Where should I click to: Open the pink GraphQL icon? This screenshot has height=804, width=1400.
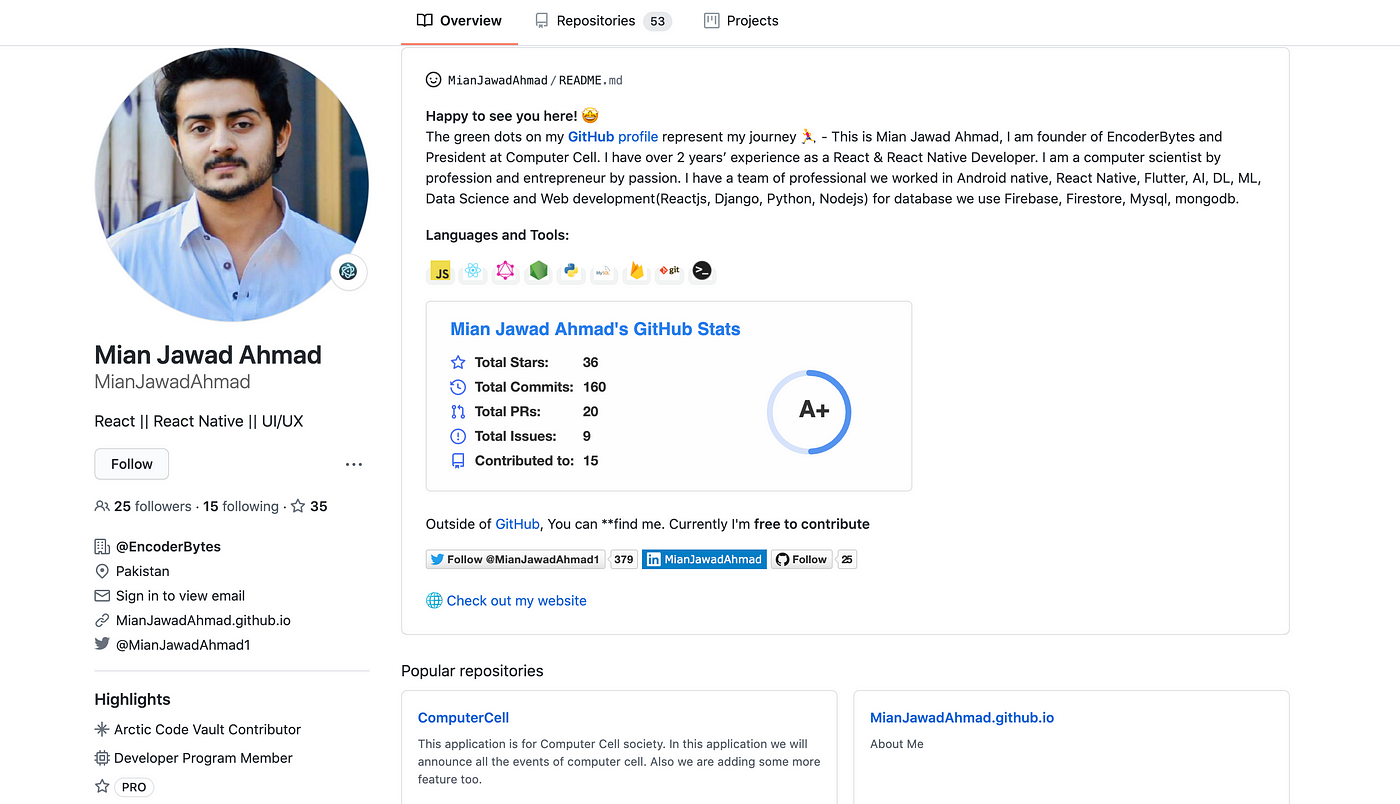click(x=506, y=271)
